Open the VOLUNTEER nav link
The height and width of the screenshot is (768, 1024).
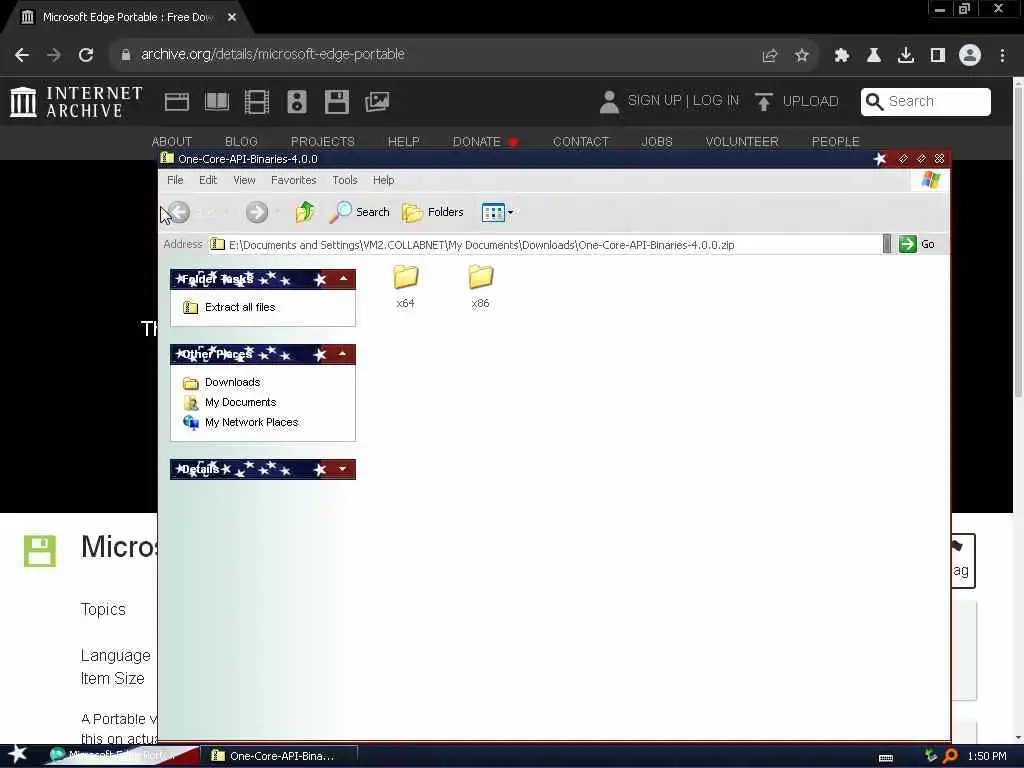click(x=742, y=142)
